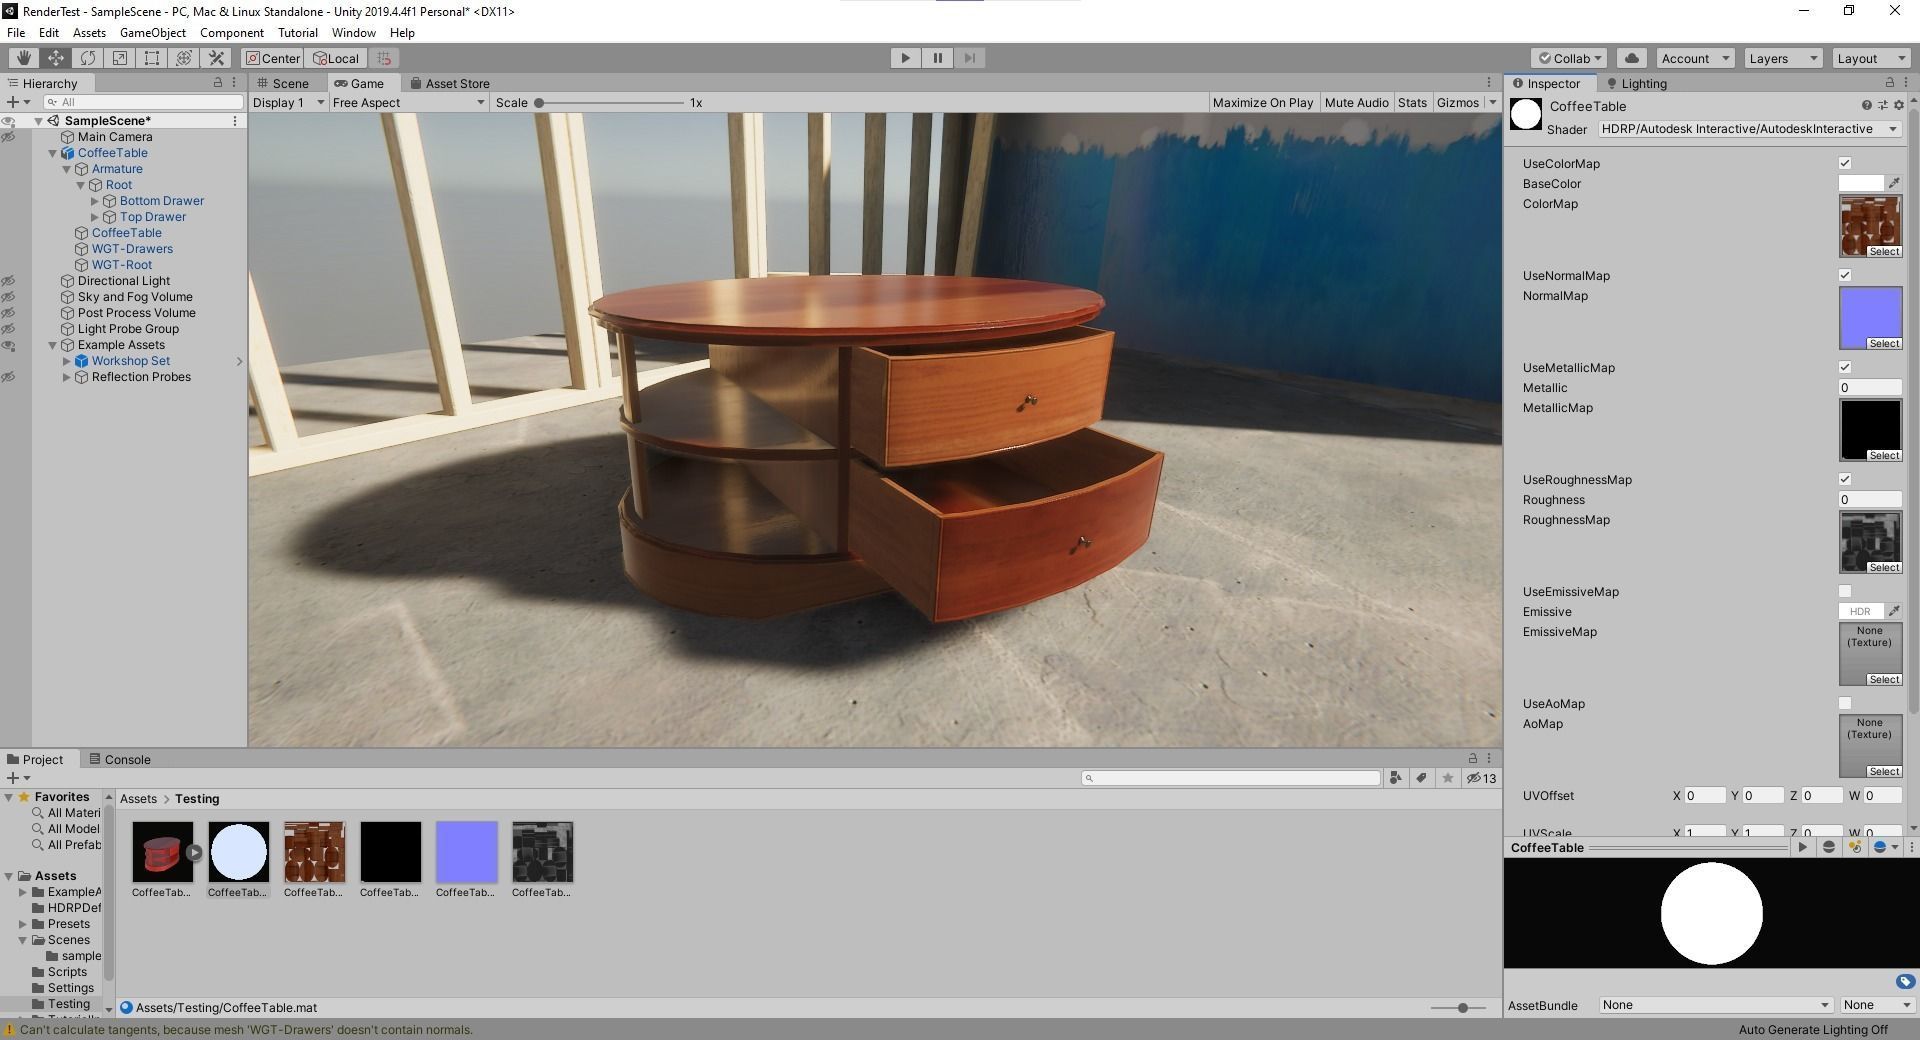Open material preset selector
This screenshot has height=1040, width=1920.
1882,105
